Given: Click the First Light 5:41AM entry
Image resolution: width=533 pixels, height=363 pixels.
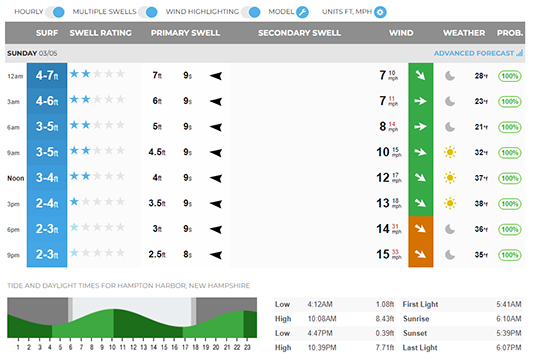Looking at the screenshot, I should pyautogui.click(x=462, y=304).
